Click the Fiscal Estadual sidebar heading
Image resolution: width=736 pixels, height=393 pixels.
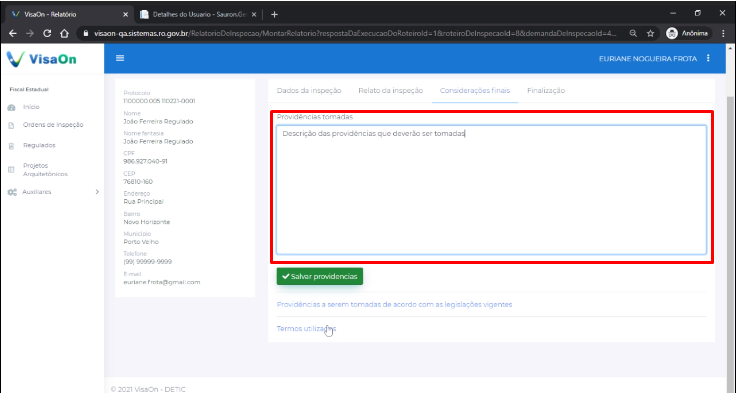[29, 89]
